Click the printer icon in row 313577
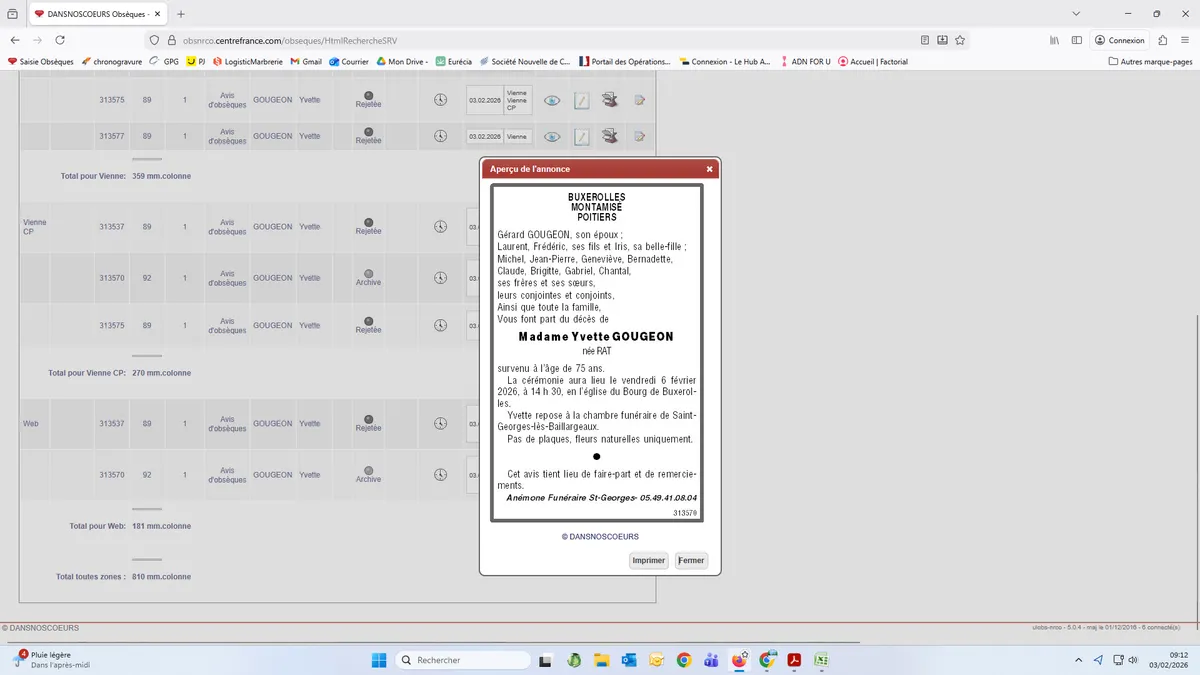The image size is (1200, 675). click(609, 136)
